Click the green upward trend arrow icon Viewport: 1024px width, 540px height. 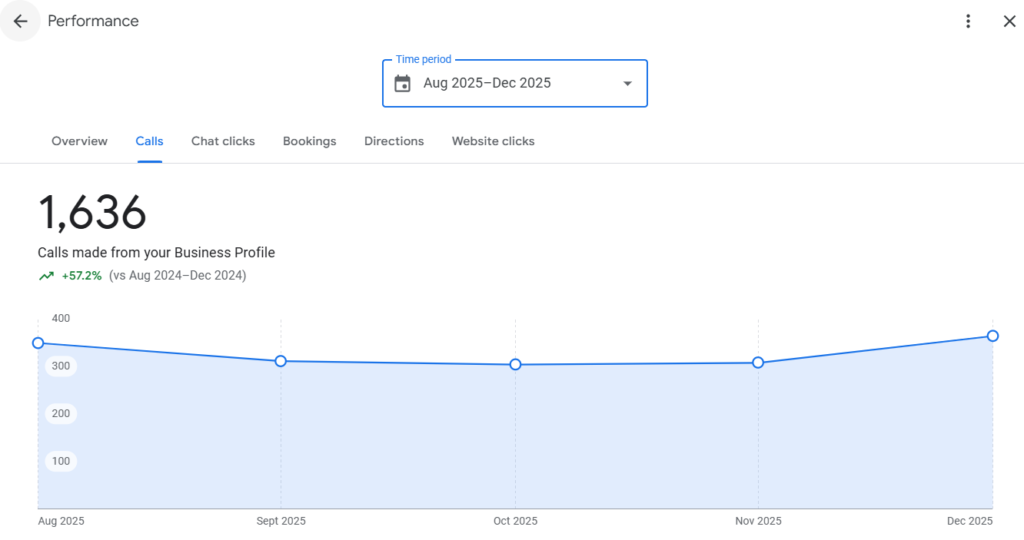tap(46, 276)
